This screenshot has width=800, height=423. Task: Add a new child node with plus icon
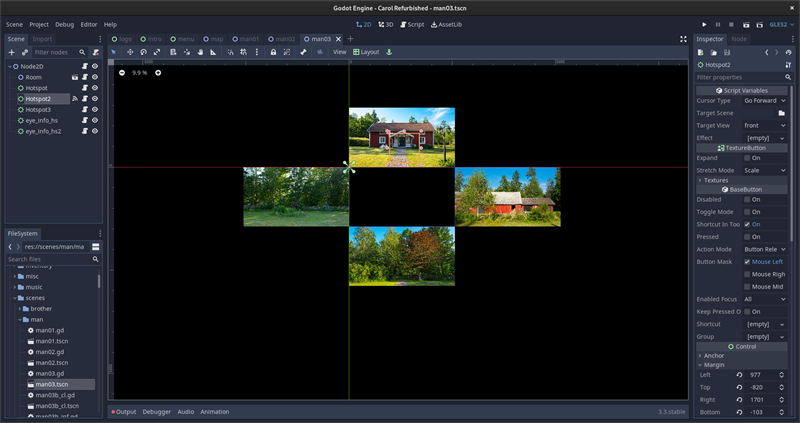tap(12, 52)
